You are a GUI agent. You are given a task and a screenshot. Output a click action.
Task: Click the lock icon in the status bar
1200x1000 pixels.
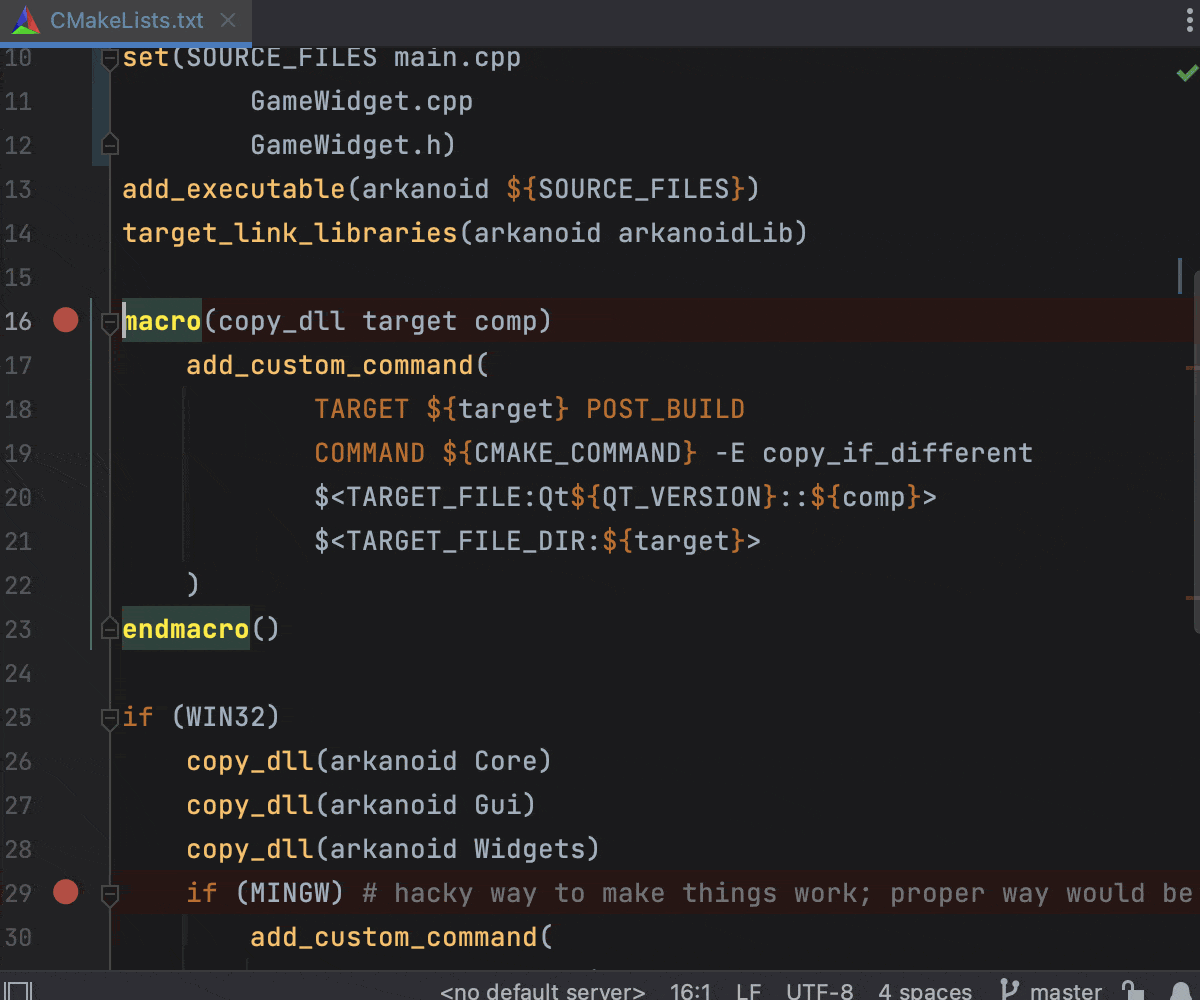[x=1131, y=989]
